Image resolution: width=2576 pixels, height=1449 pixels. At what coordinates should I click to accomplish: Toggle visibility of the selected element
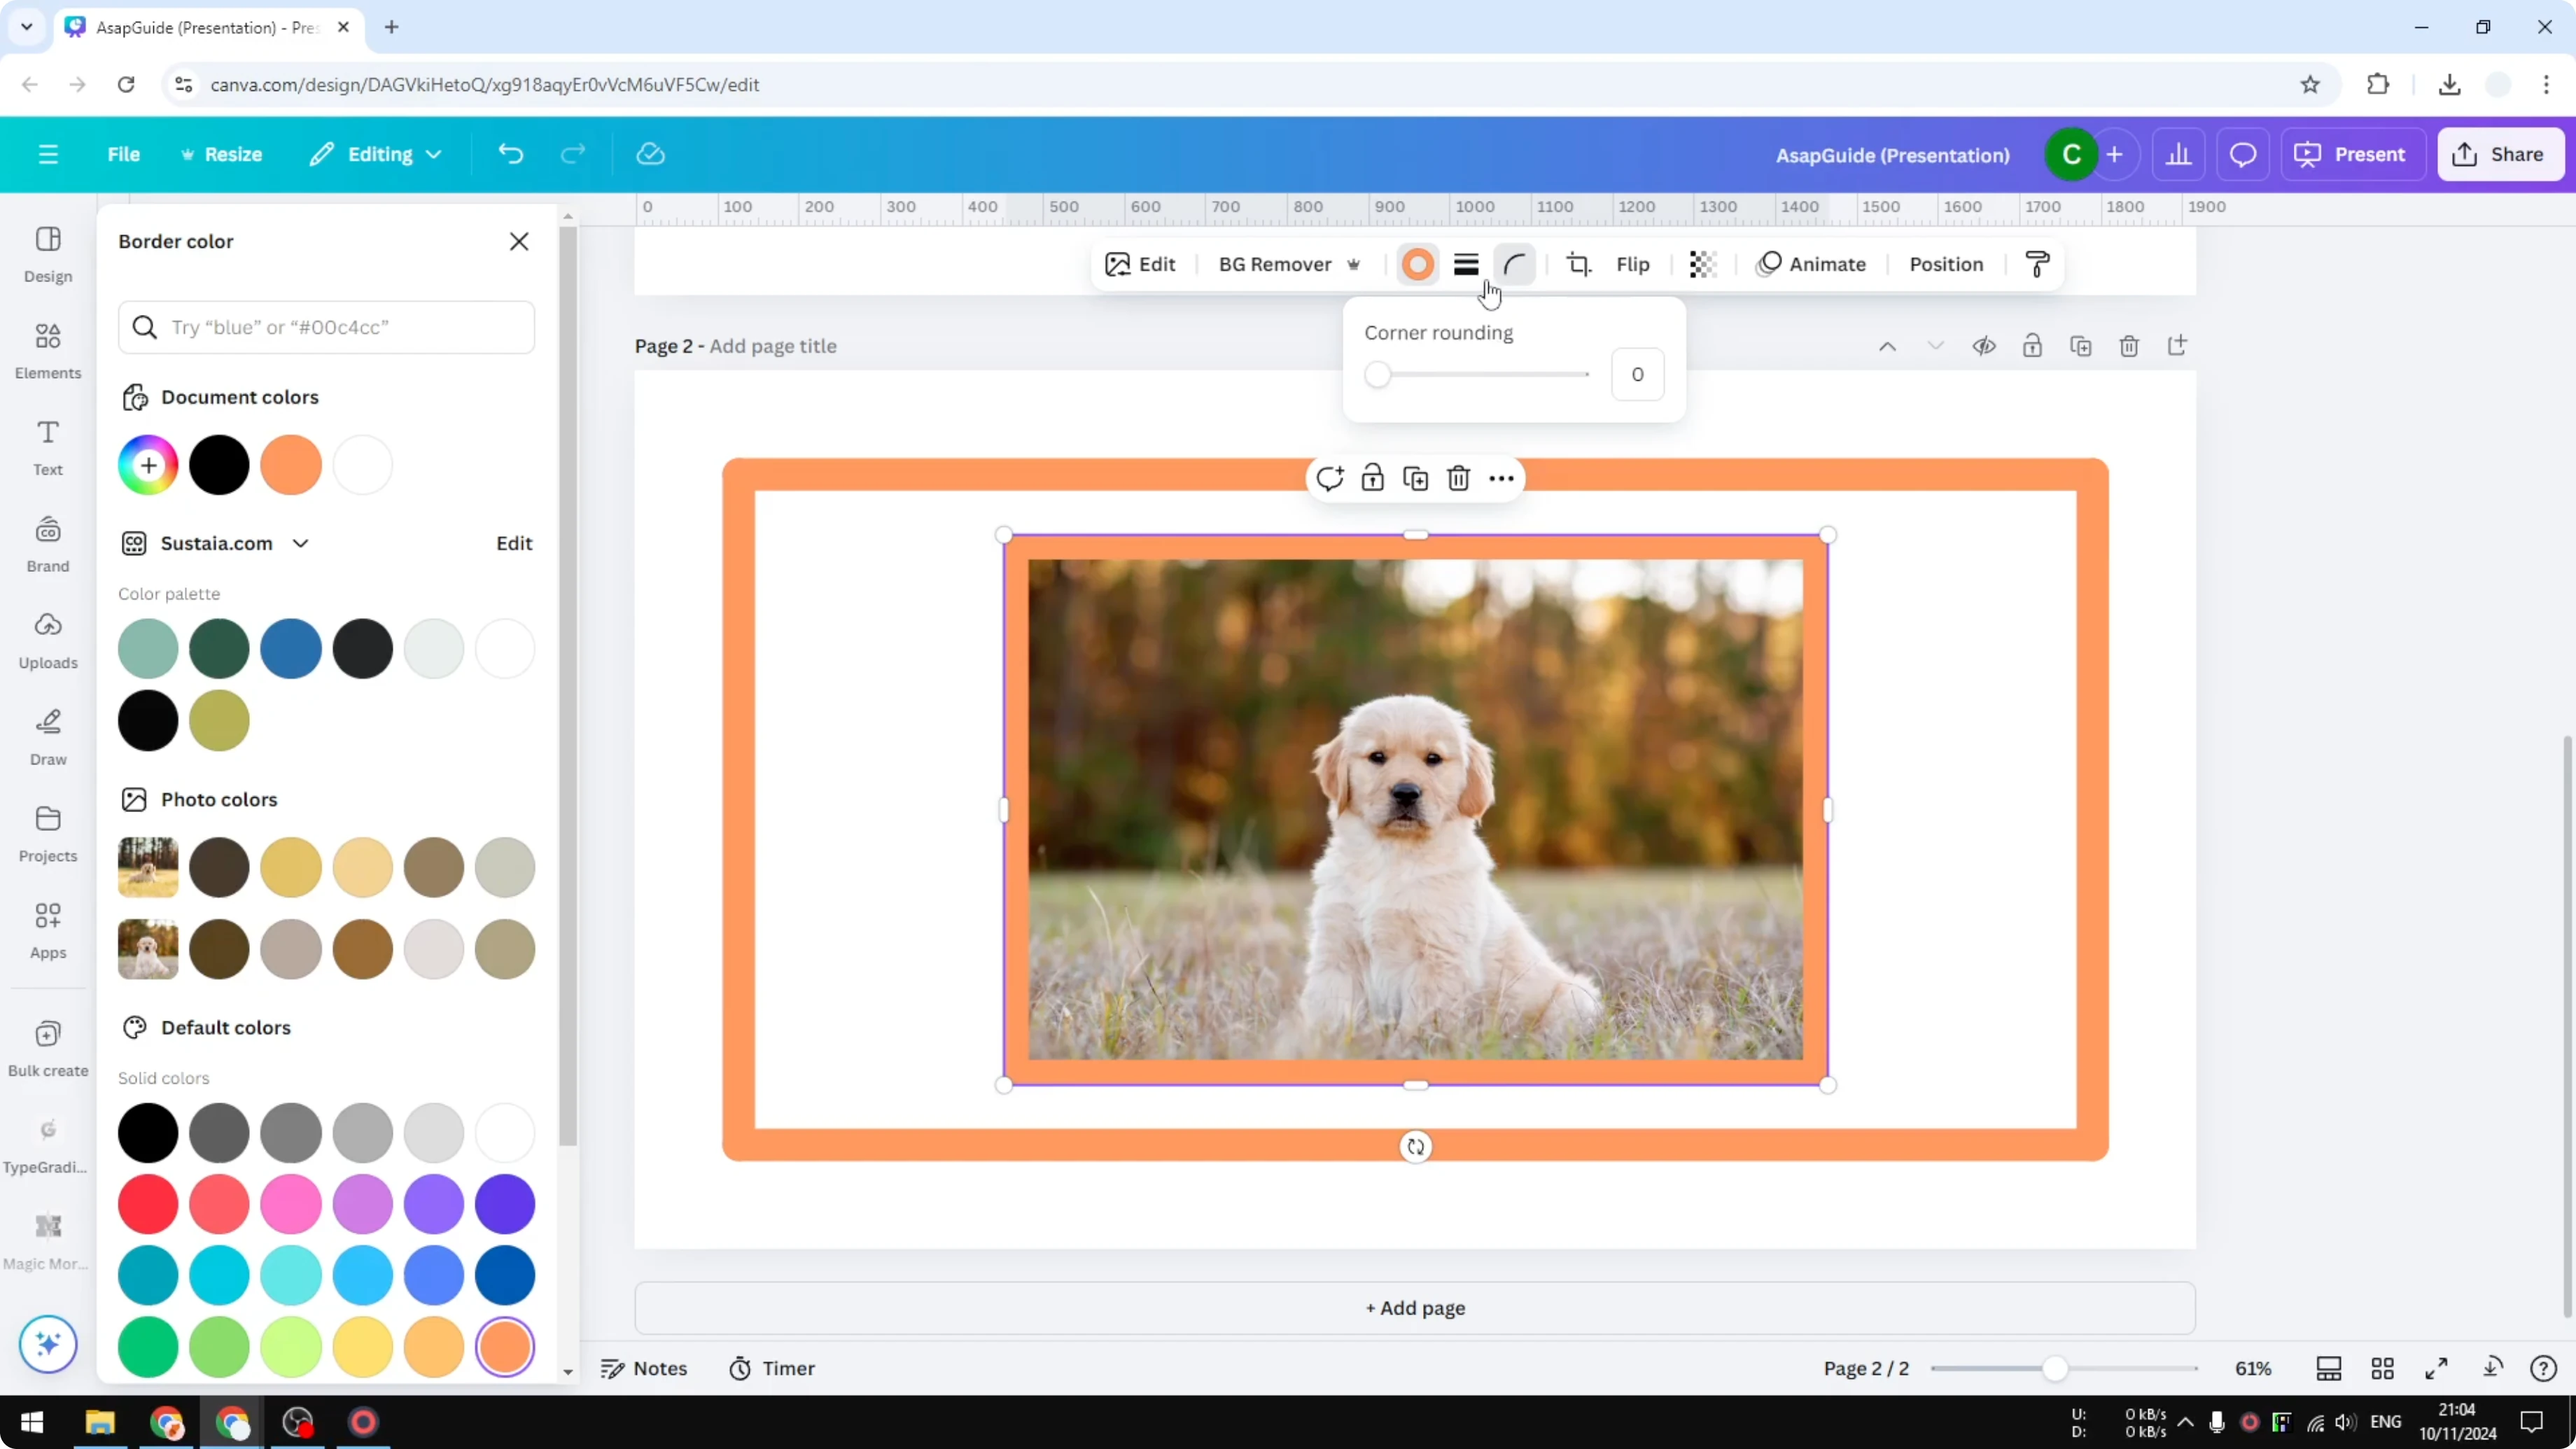tap(1984, 345)
